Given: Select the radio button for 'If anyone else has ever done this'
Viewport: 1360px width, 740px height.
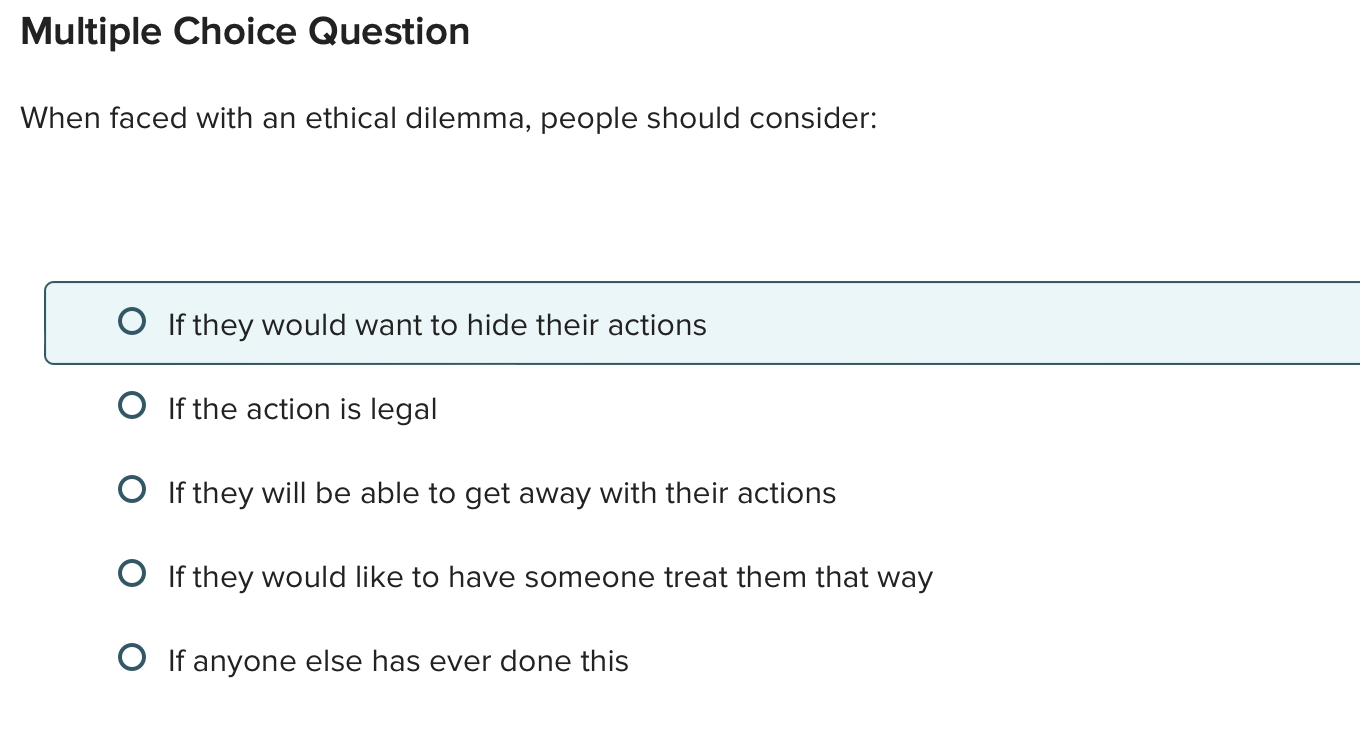Looking at the screenshot, I should point(131,658).
